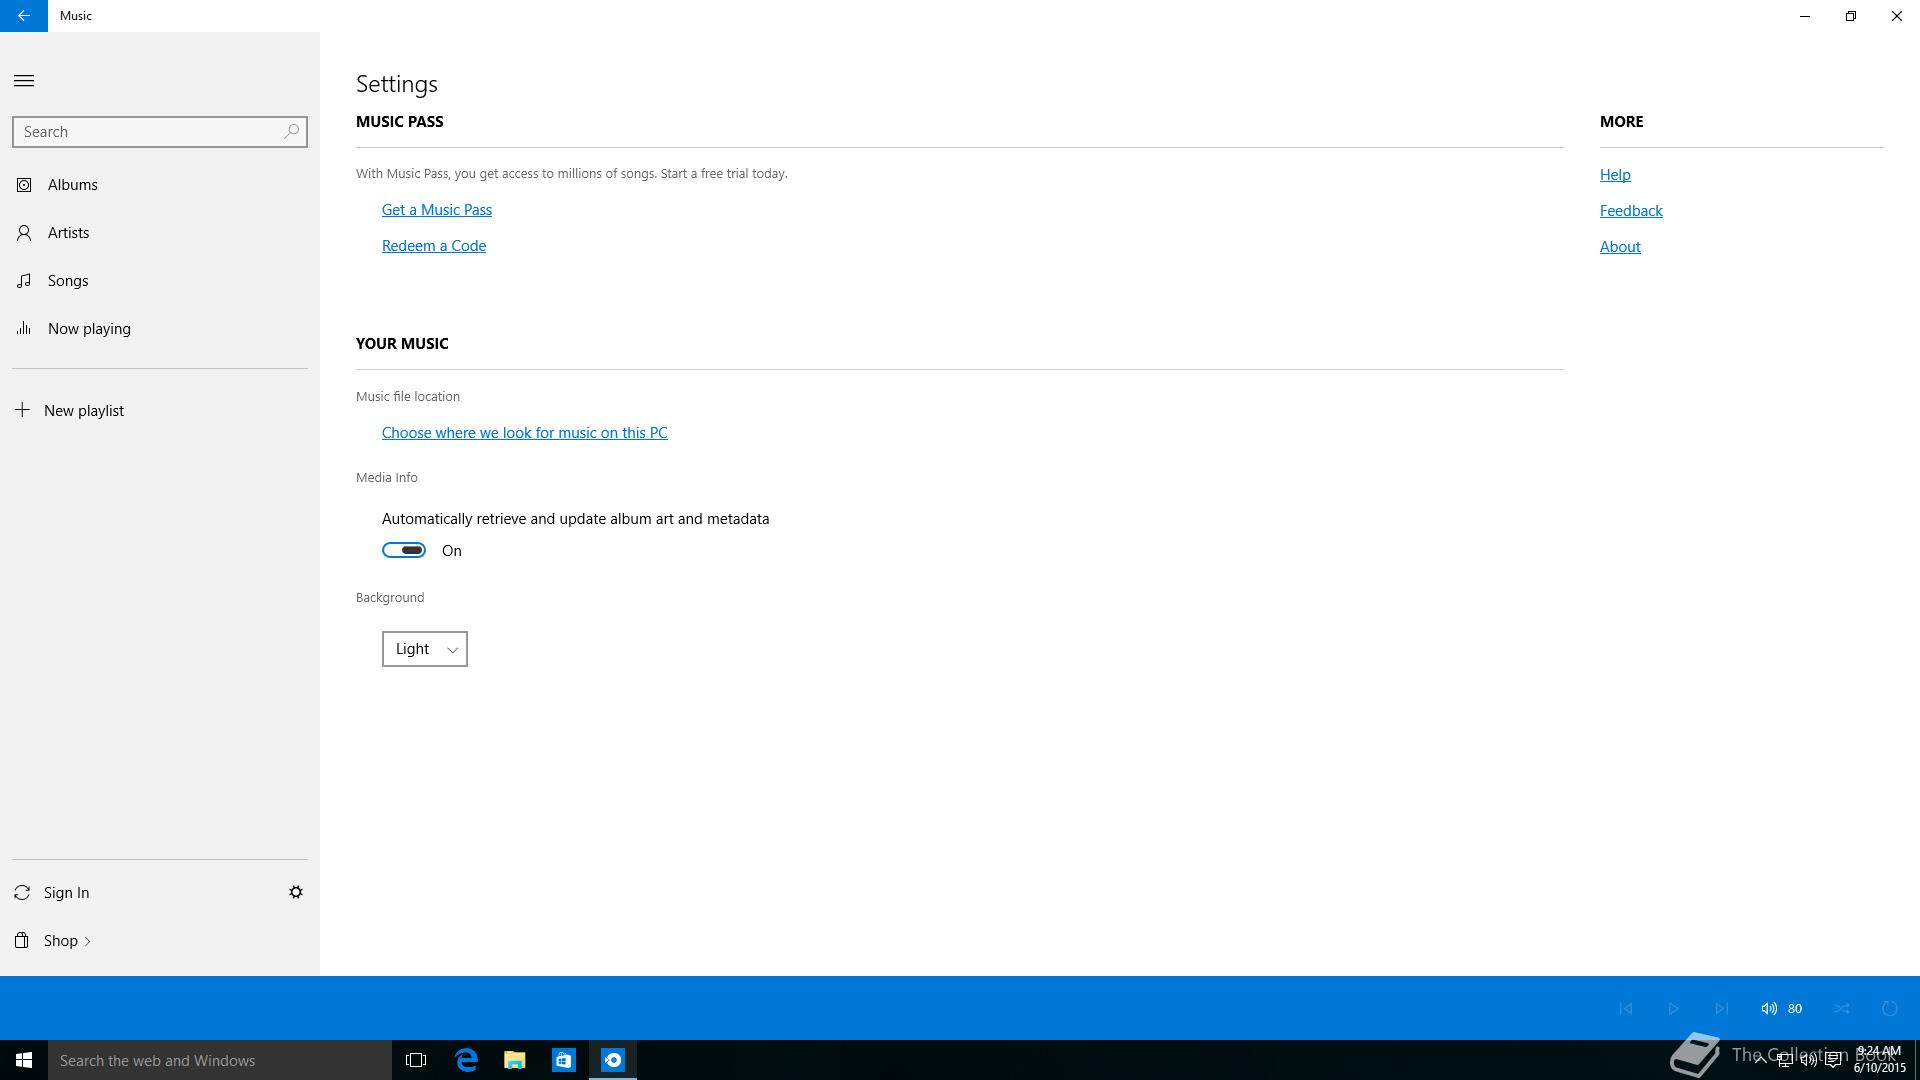Click the Shop bag icon
1920x1080 pixels.
22,940
